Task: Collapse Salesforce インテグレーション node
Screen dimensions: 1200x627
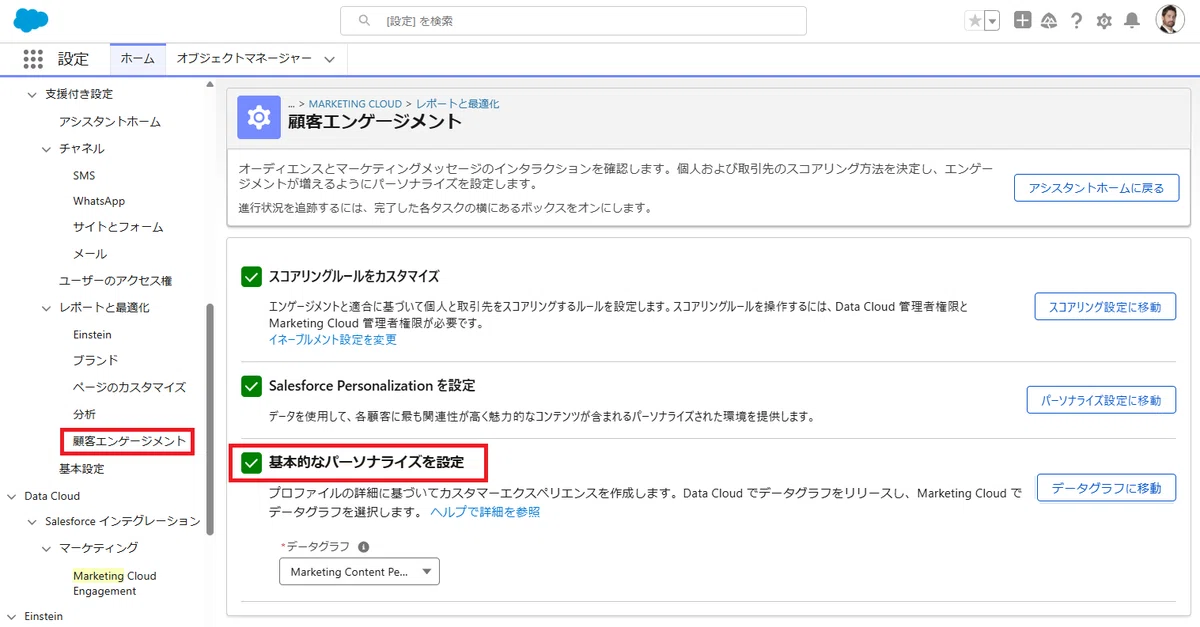Action: pos(30,522)
